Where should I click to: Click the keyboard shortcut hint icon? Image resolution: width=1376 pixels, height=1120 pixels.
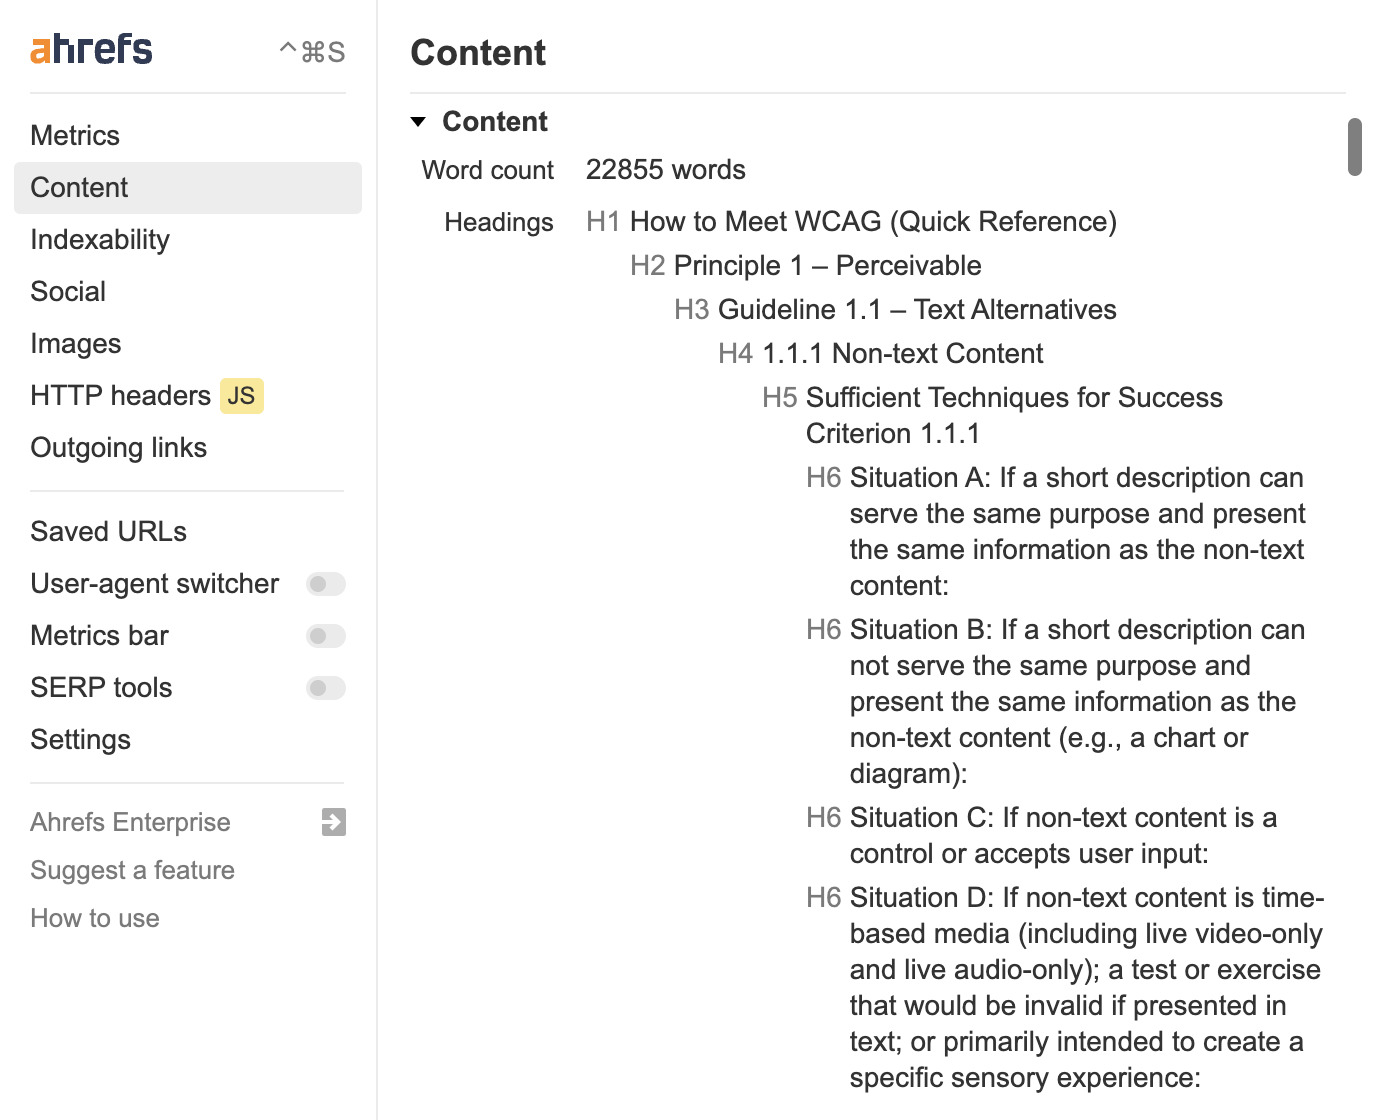pyautogui.click(x=312, y=52)
